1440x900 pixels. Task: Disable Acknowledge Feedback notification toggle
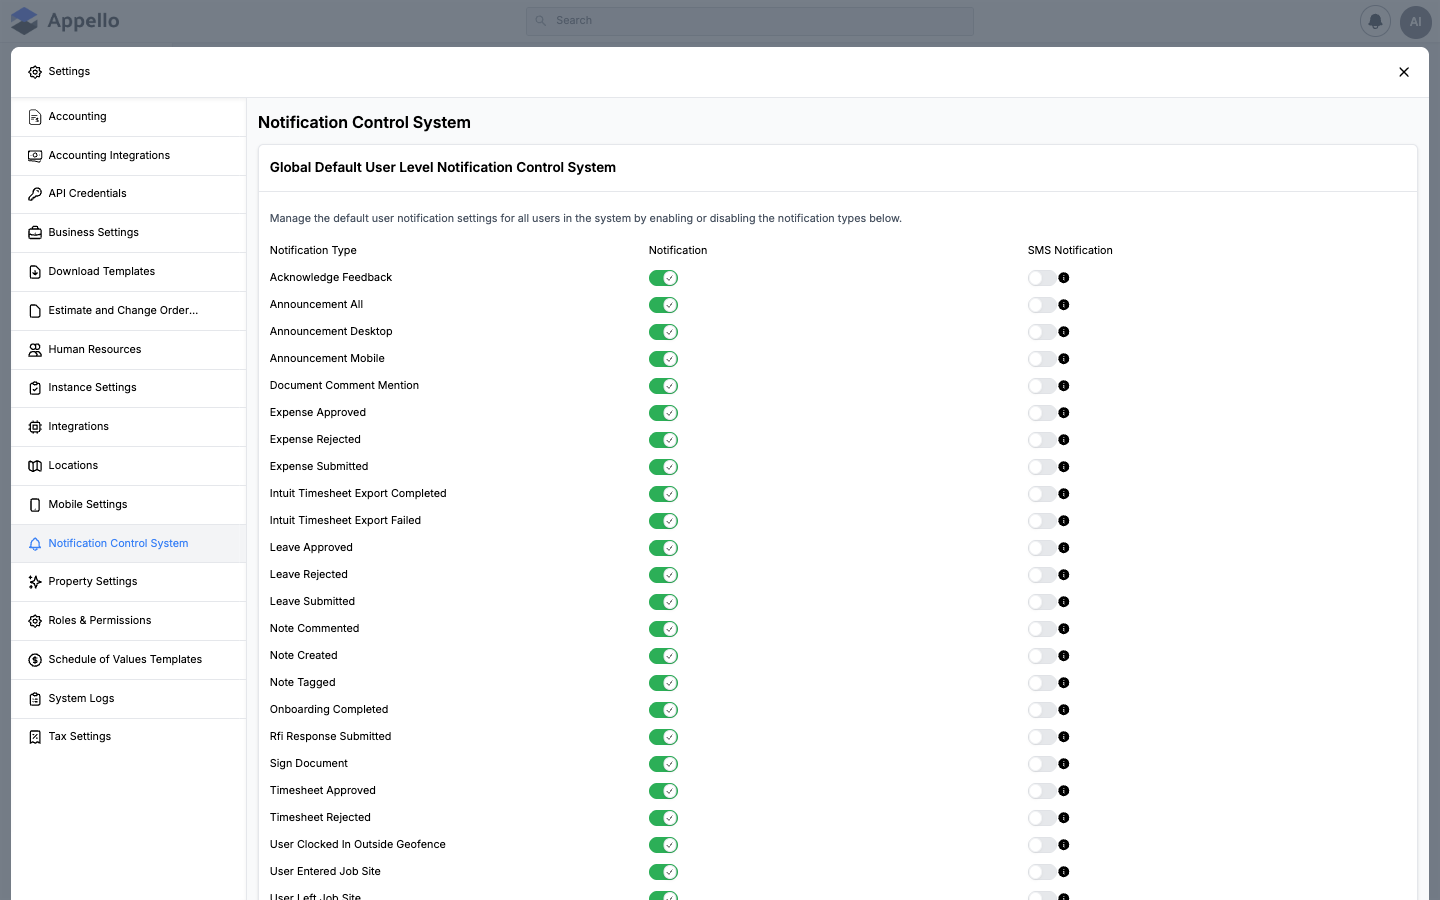tap(663, 278)
